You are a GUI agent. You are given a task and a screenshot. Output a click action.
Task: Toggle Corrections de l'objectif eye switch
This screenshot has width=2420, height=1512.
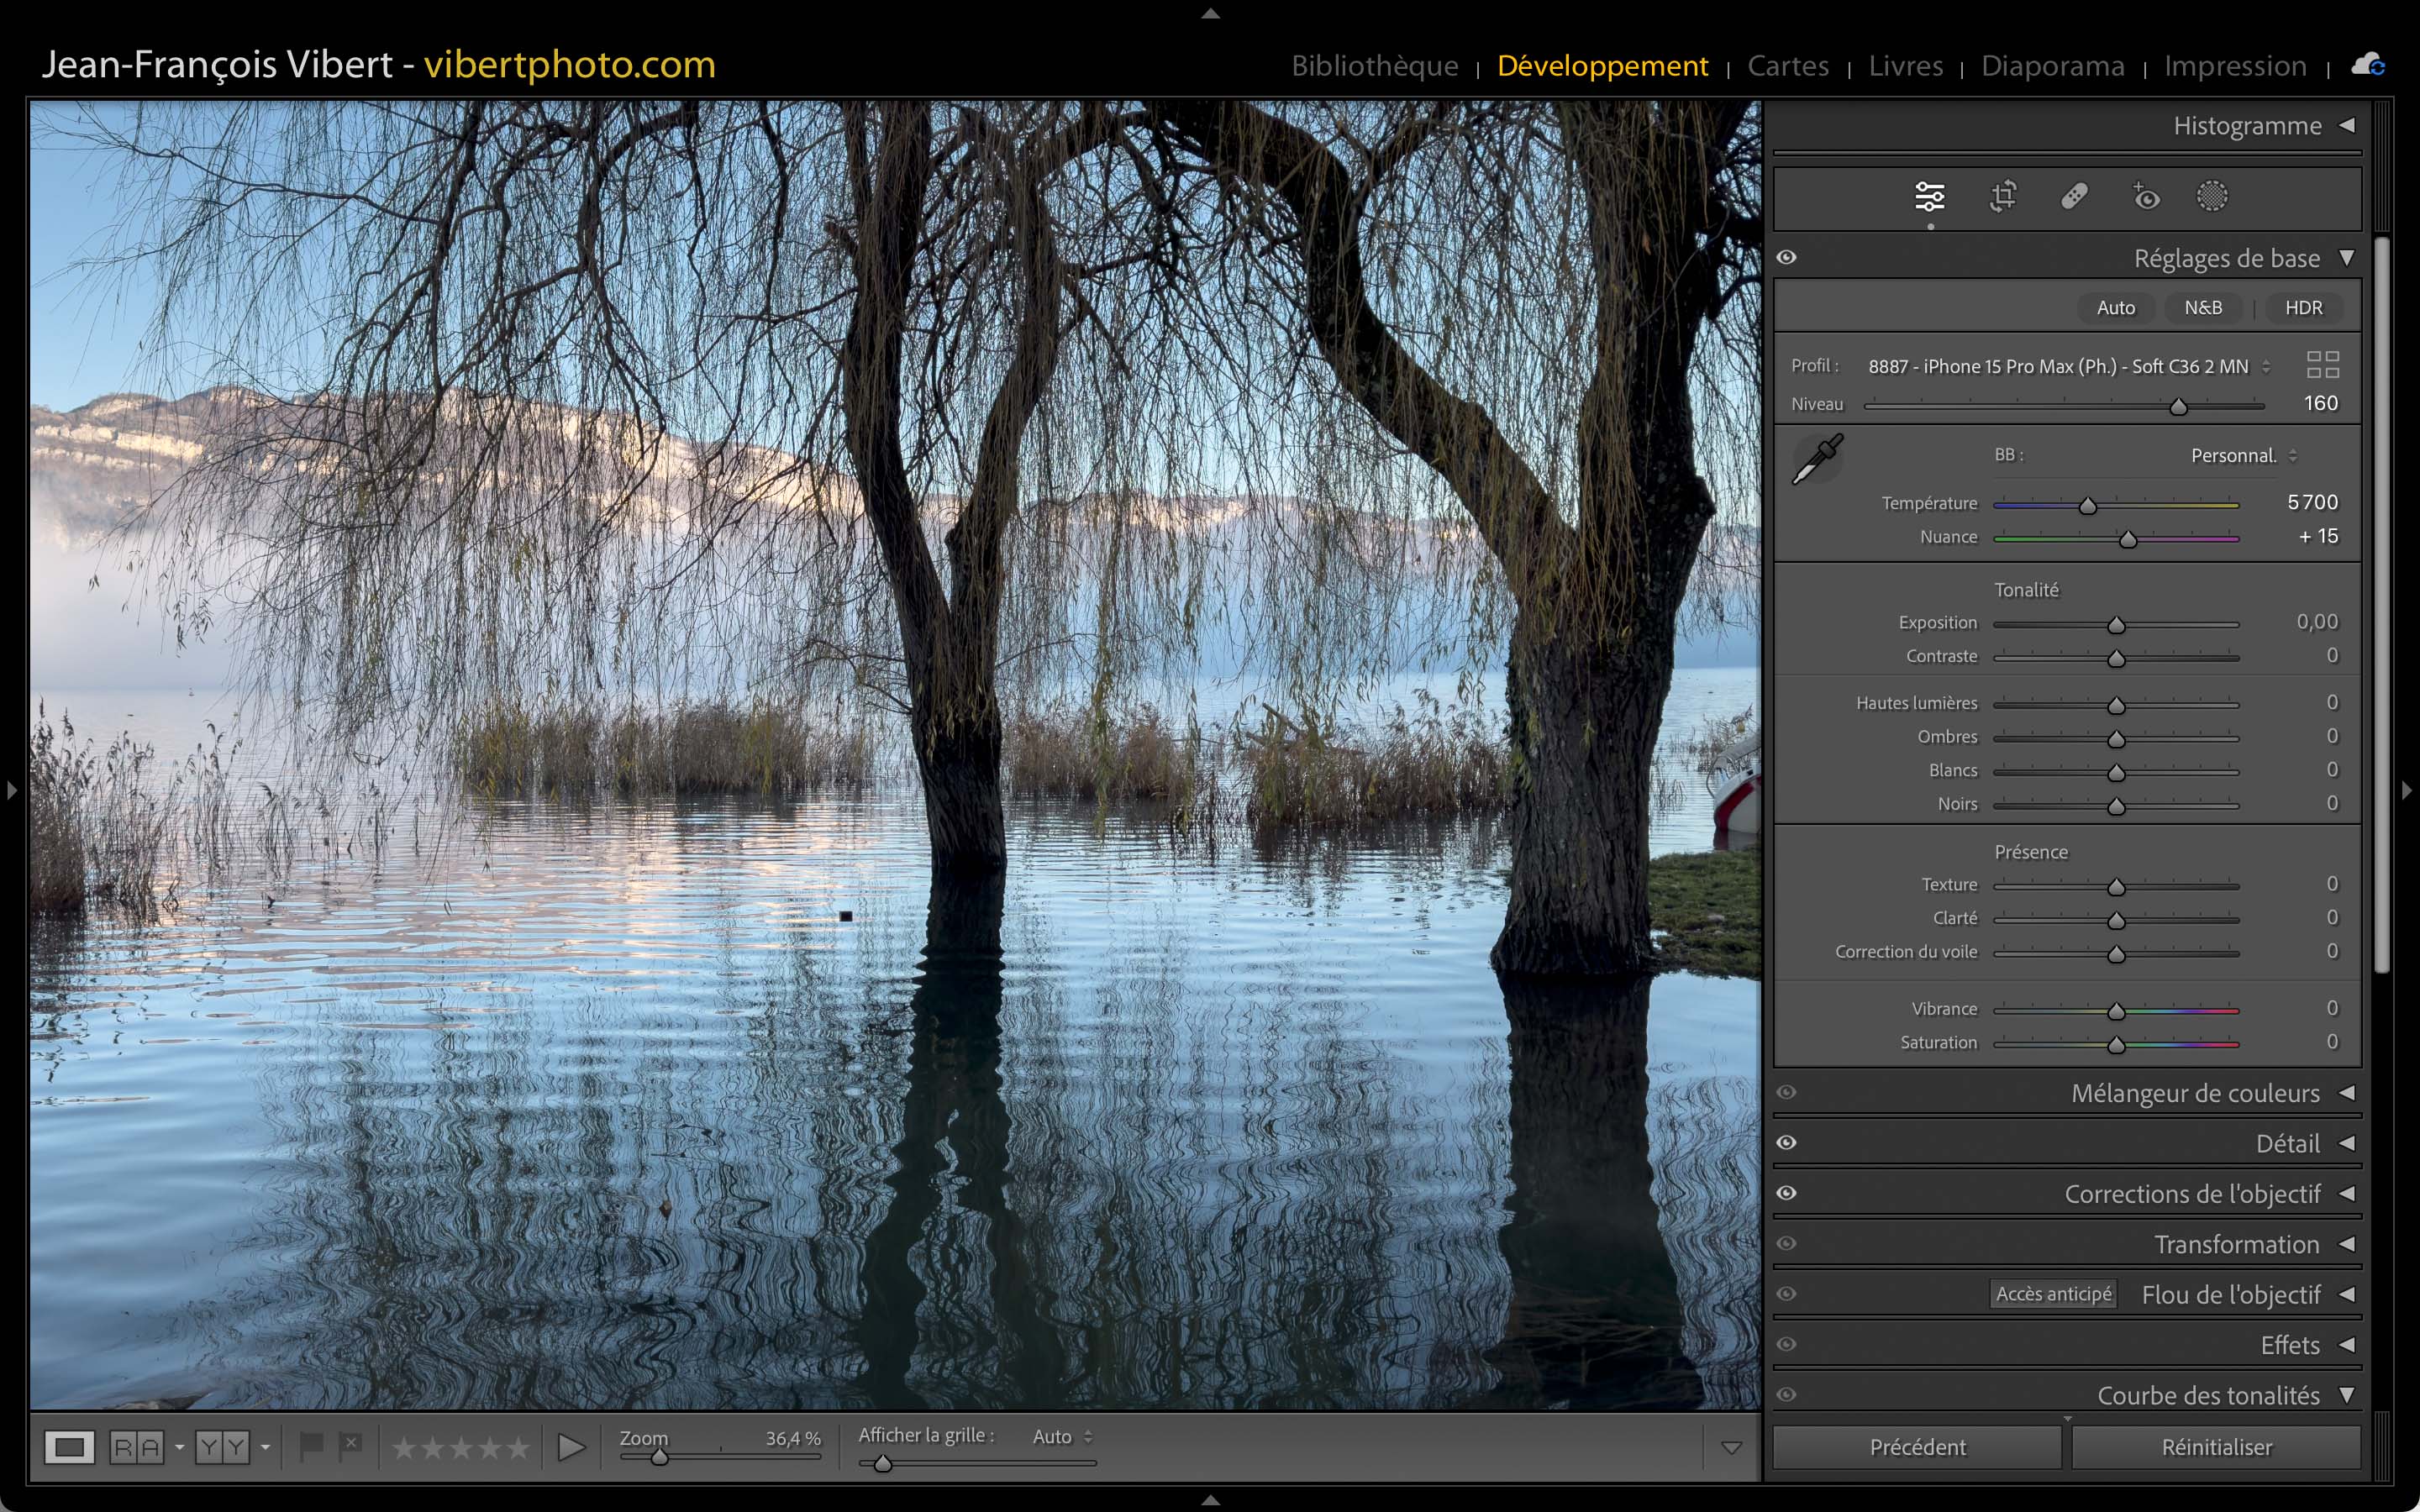coord(1787,1193)
